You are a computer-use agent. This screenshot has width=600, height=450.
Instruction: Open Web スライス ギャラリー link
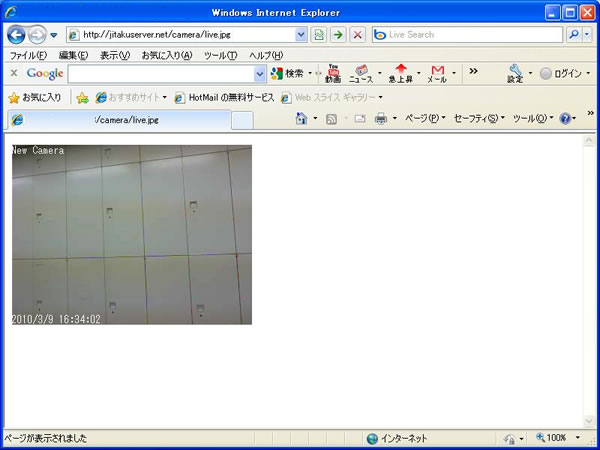pos(331,98)
